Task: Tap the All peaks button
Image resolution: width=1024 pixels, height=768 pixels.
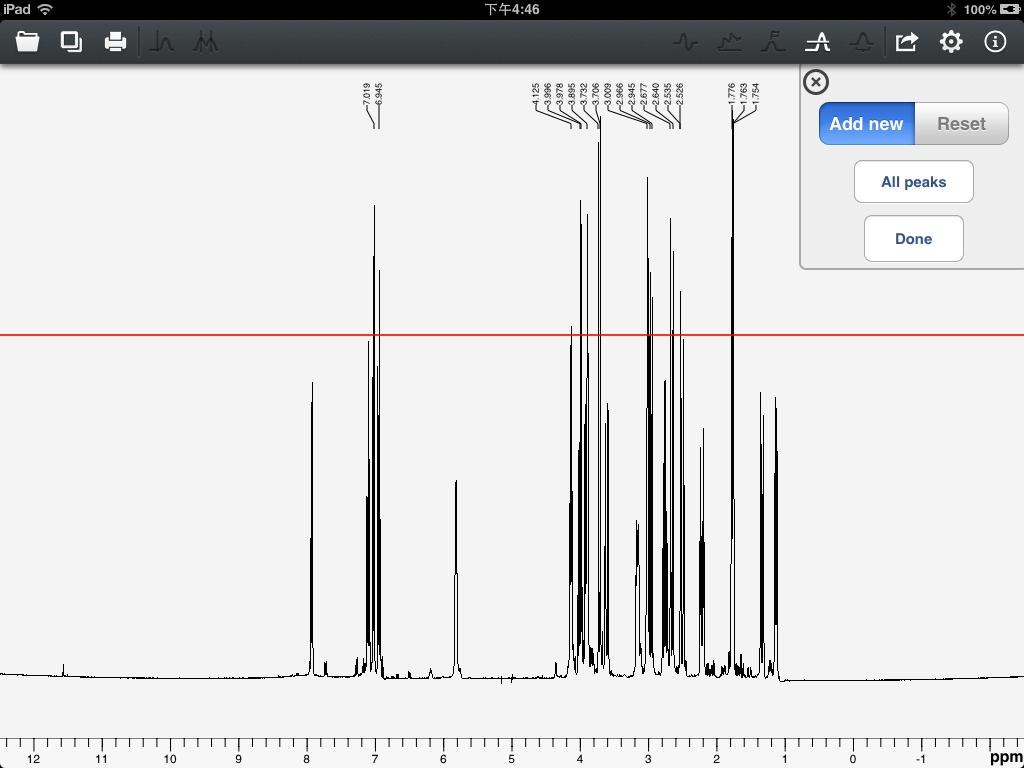Action: tap(914, 182)
